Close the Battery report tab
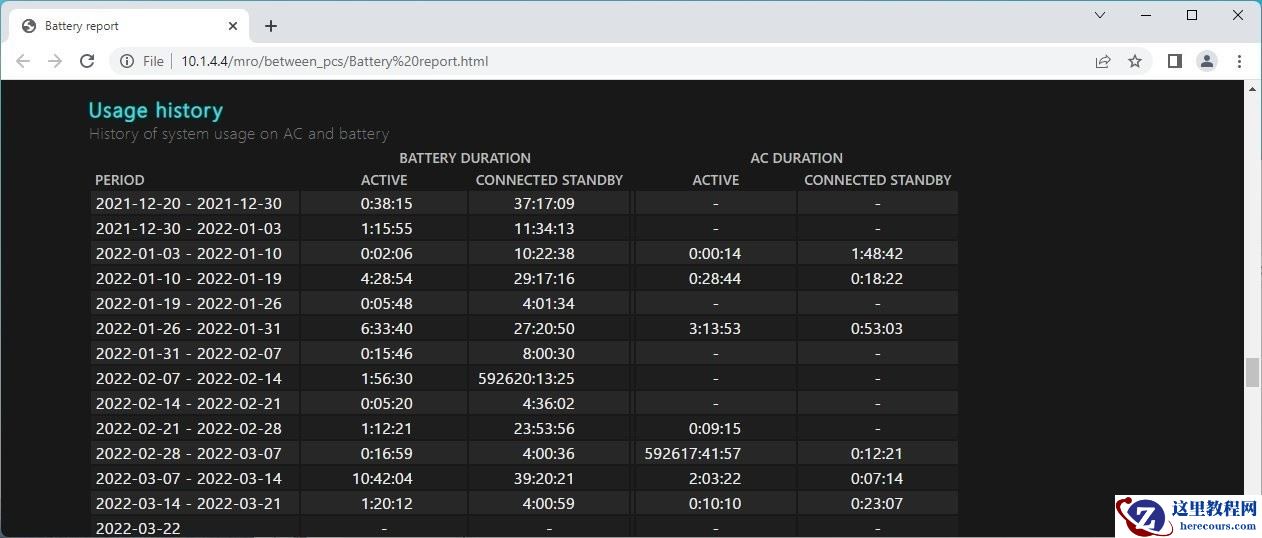Image resolution: width=1262 pixels, height=538 pixels. [x=233, y=26]
